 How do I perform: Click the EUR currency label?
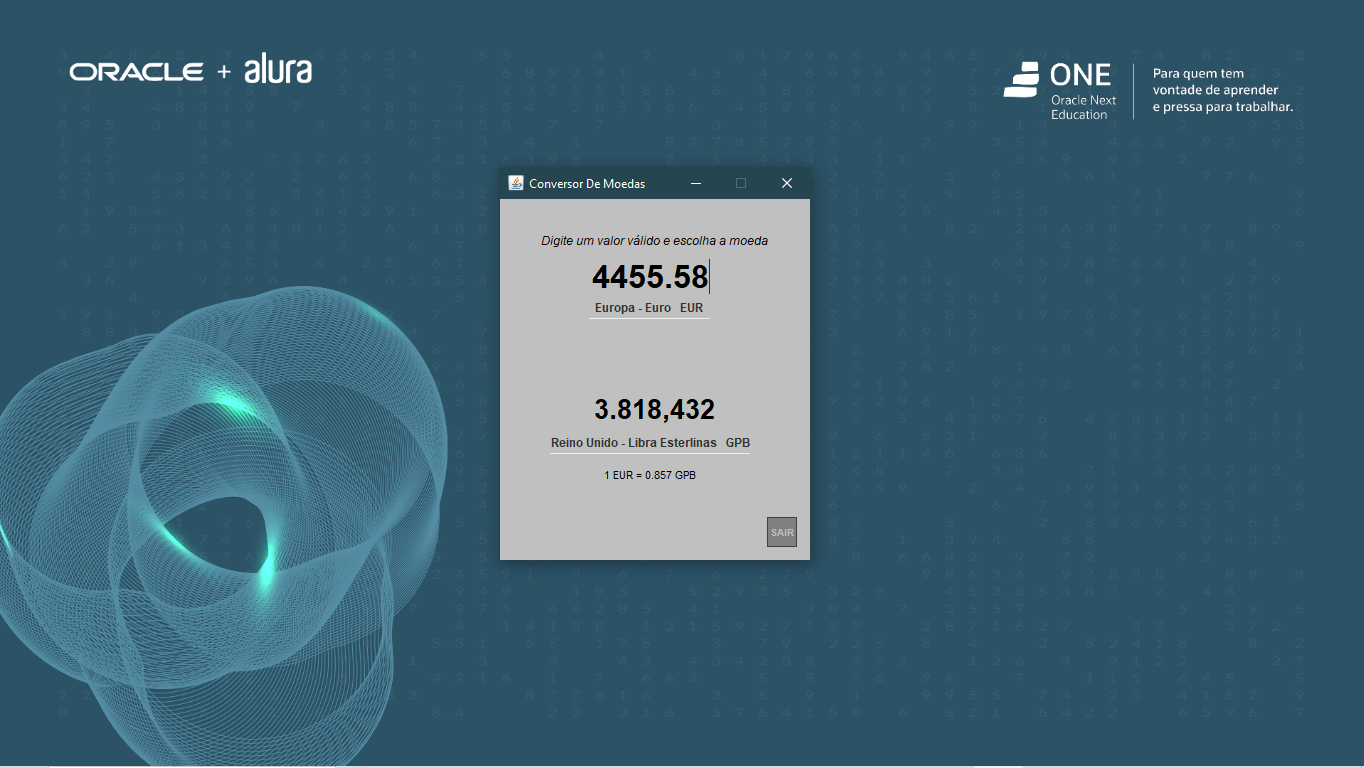[x=691, y=307]
